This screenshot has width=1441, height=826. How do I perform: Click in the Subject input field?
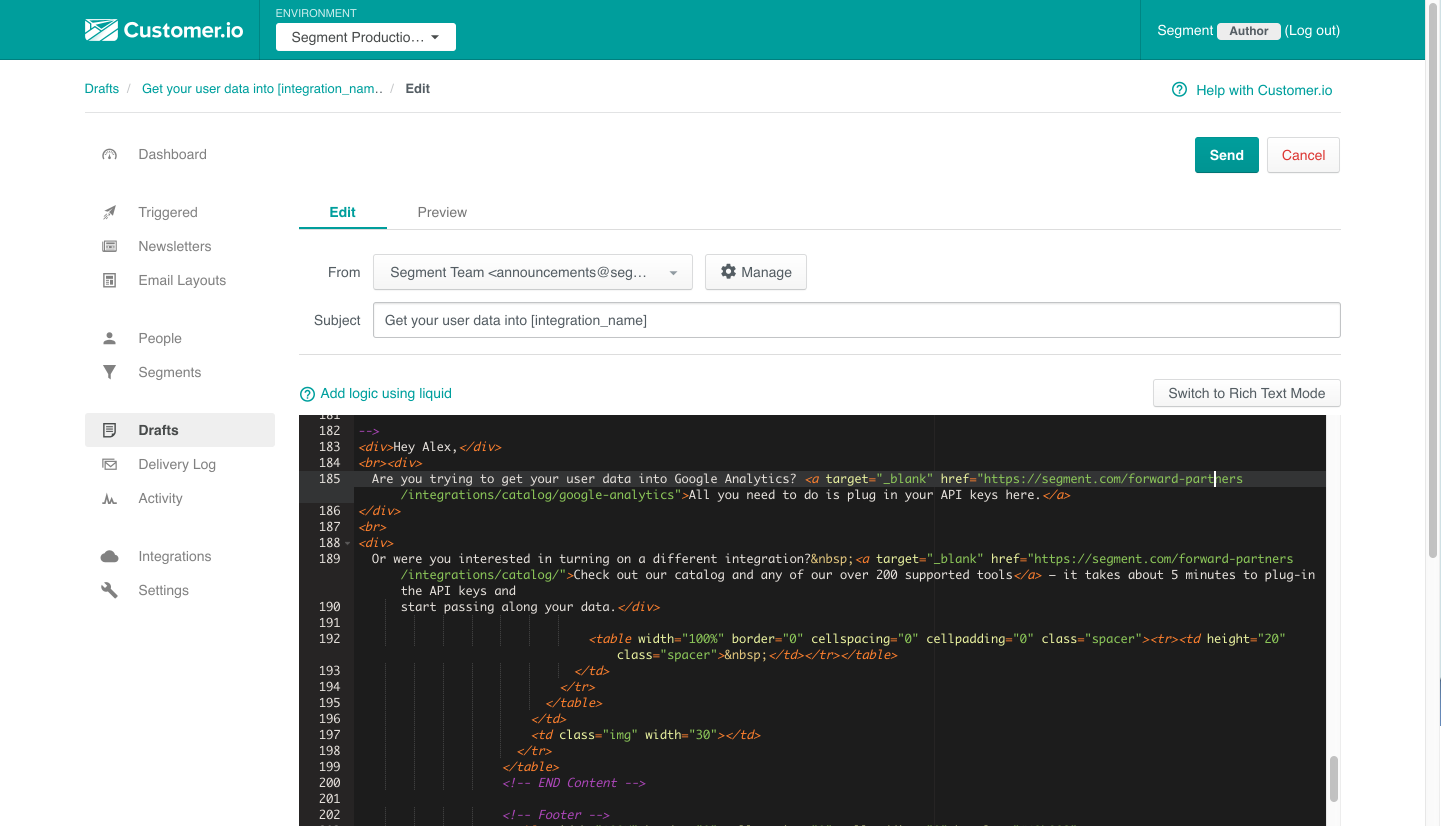tap(856, 321)
